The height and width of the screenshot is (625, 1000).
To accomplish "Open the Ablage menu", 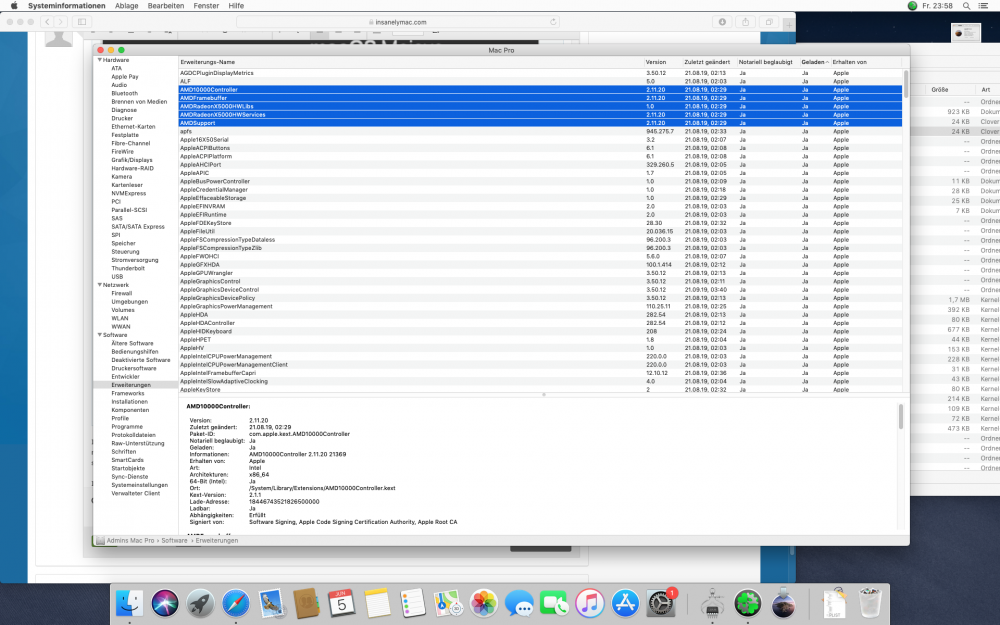I will pyautogui.click(x=126, y=6).
